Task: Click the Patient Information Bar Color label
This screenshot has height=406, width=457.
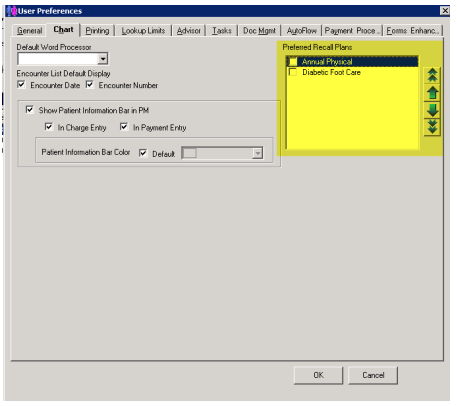Action: (86, 152)
